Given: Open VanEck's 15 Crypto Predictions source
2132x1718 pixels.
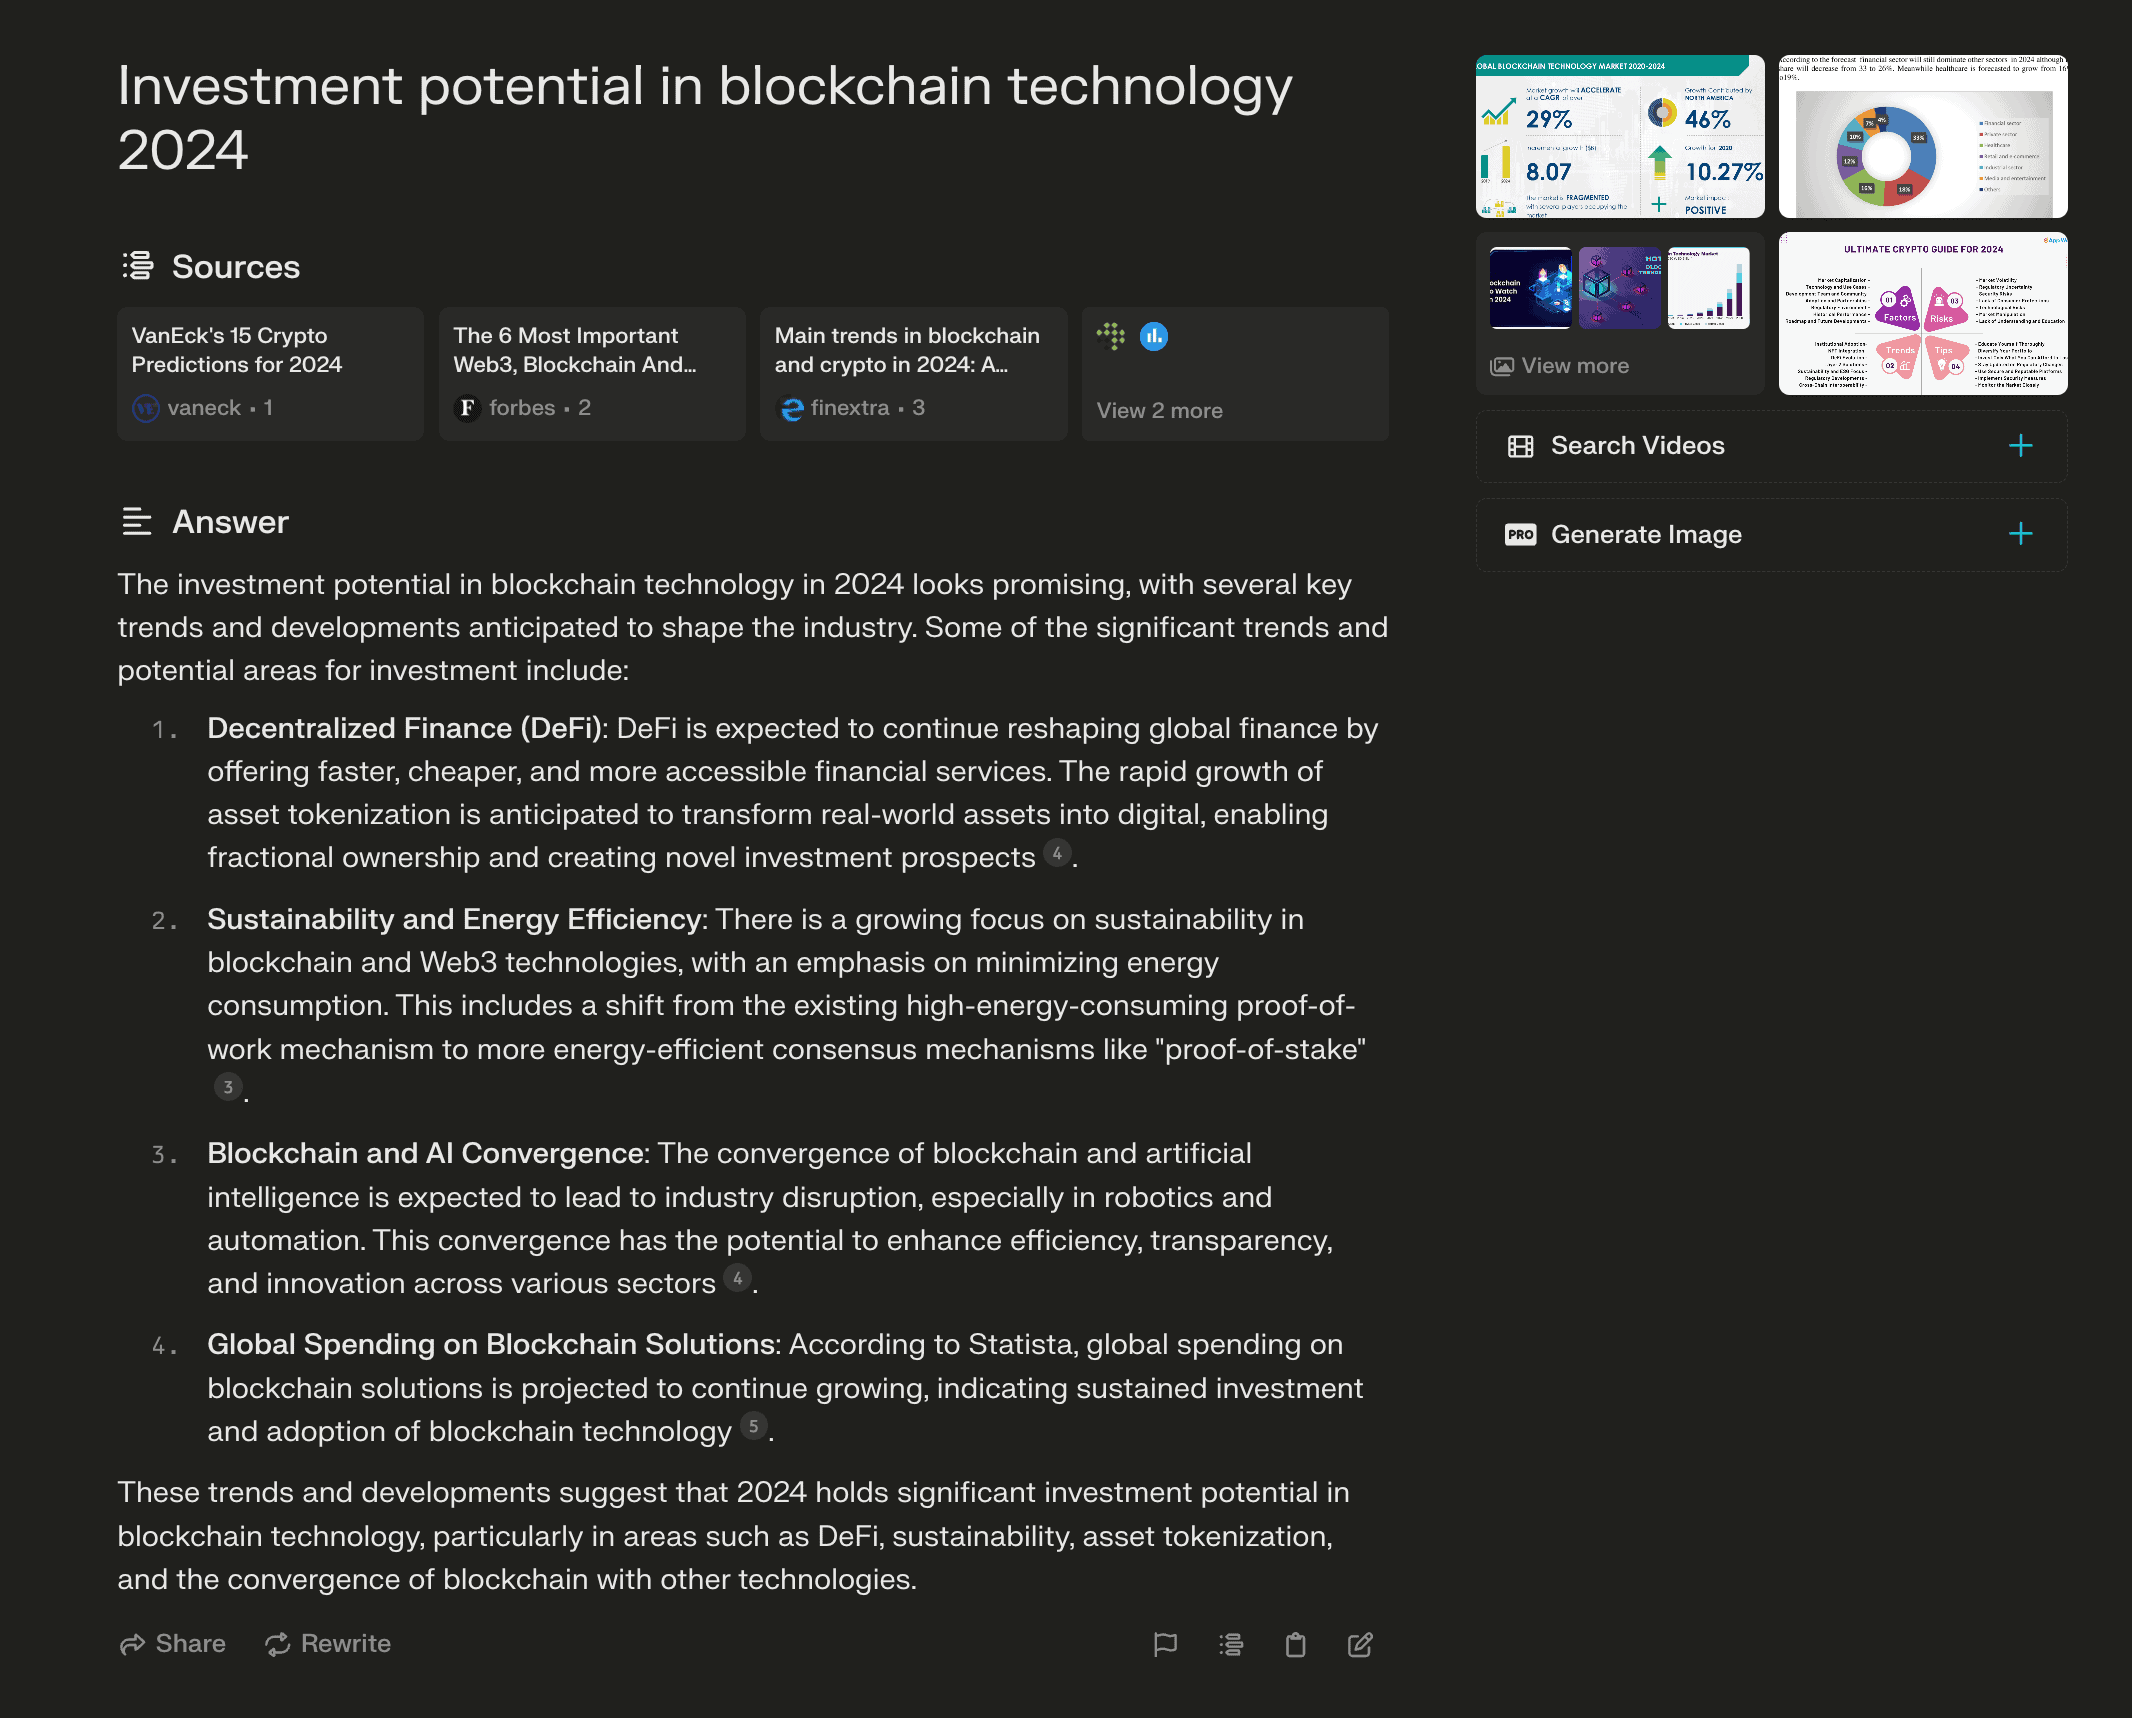Looking at the screenshot, I should point(270,374).
